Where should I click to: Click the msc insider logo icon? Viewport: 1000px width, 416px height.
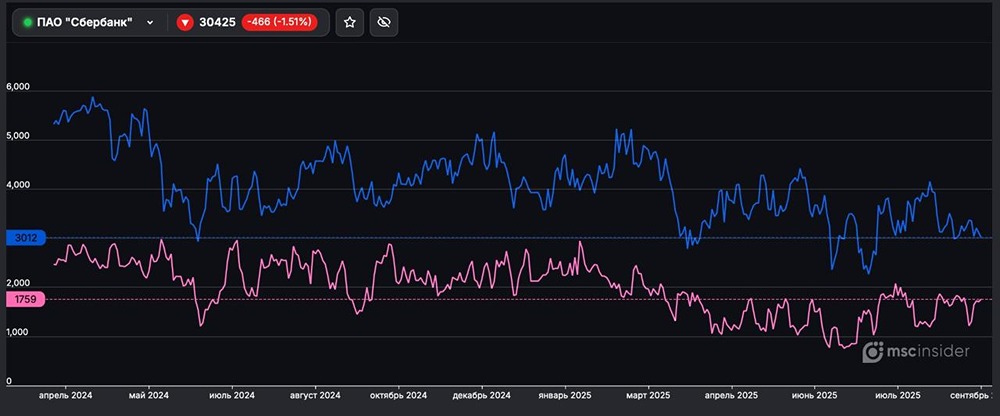pos(874,352)
